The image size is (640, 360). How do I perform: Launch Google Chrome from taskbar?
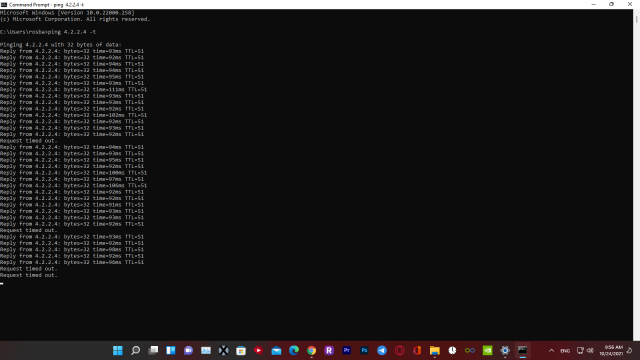311,350
